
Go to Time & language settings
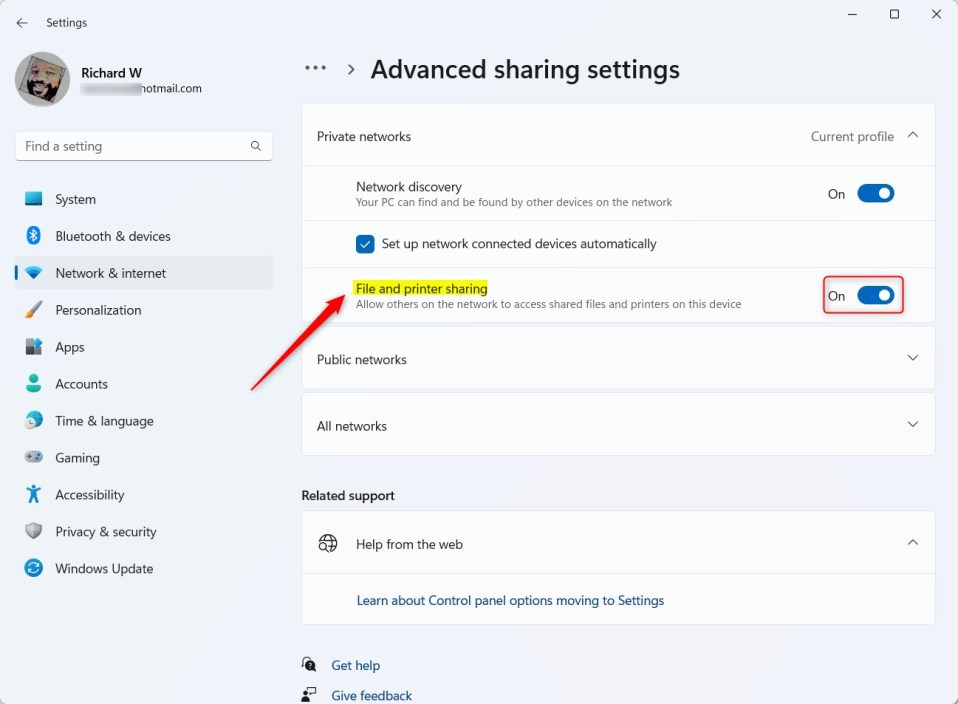104,421
